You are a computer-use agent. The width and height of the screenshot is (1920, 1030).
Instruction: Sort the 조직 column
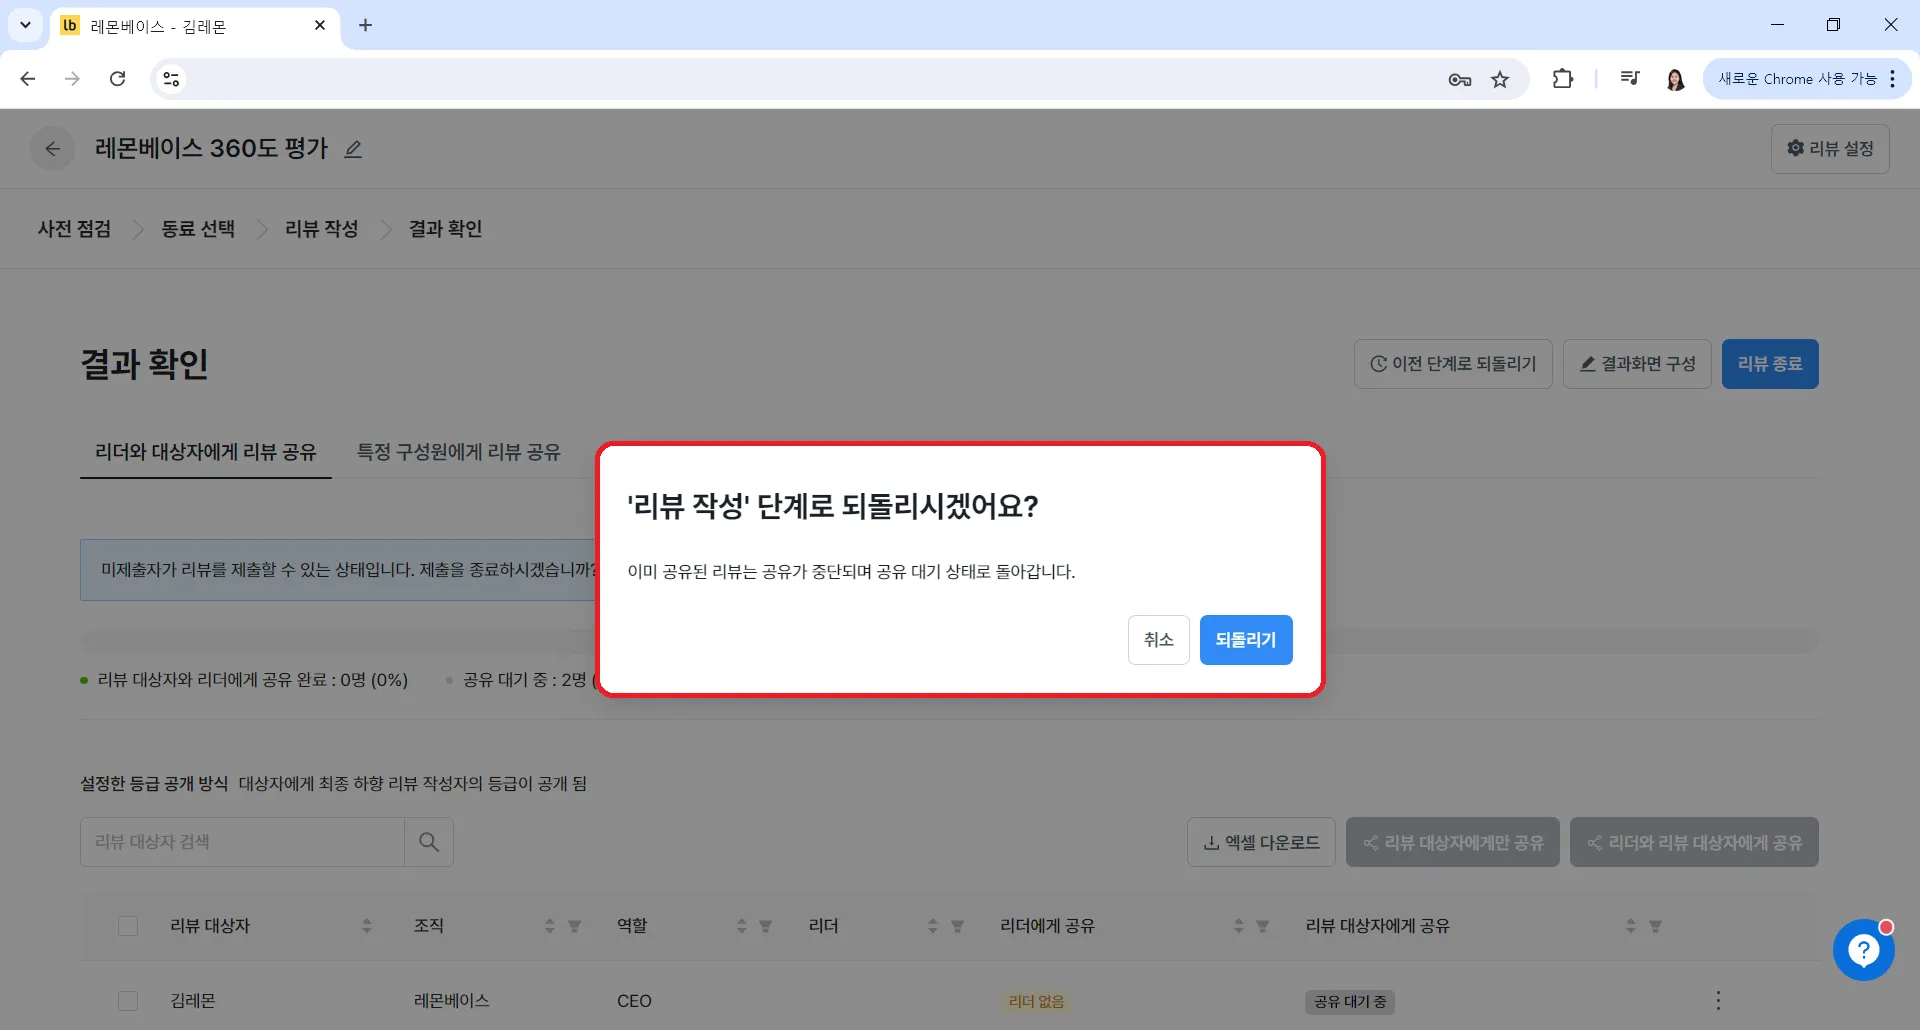[549, 926]
